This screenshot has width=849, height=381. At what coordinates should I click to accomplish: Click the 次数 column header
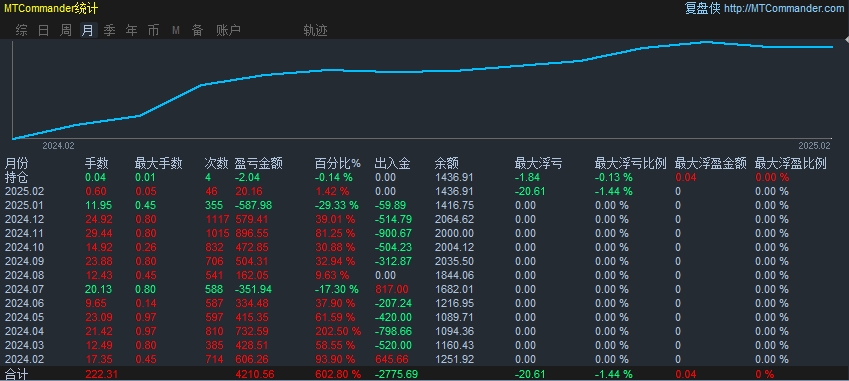(x=217, y=163)
